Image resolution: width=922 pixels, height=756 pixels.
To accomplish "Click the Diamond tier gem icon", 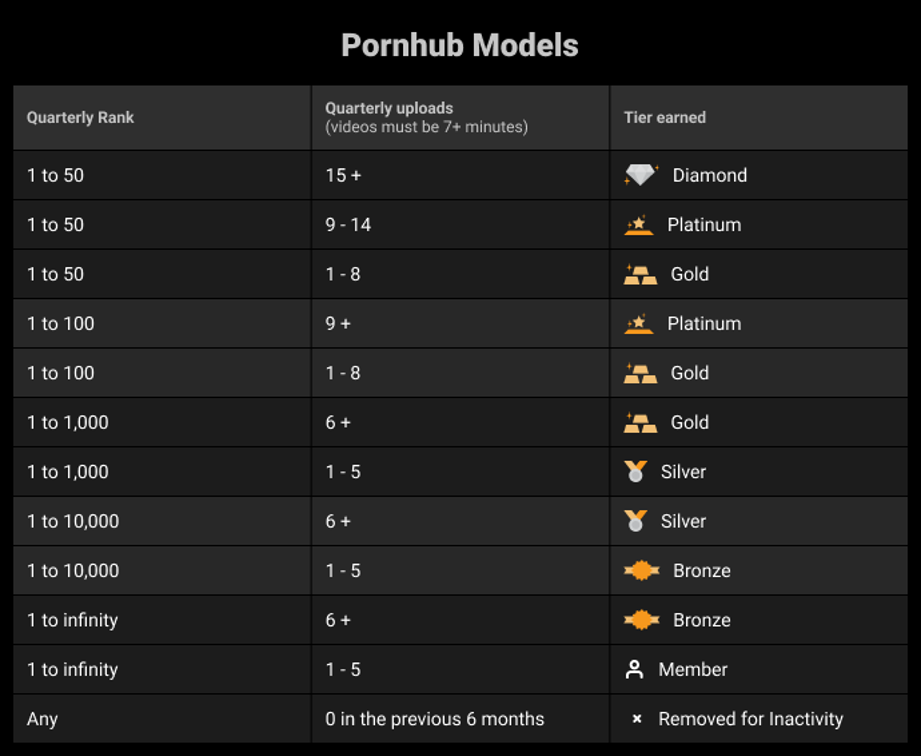I will coord(641,175).
